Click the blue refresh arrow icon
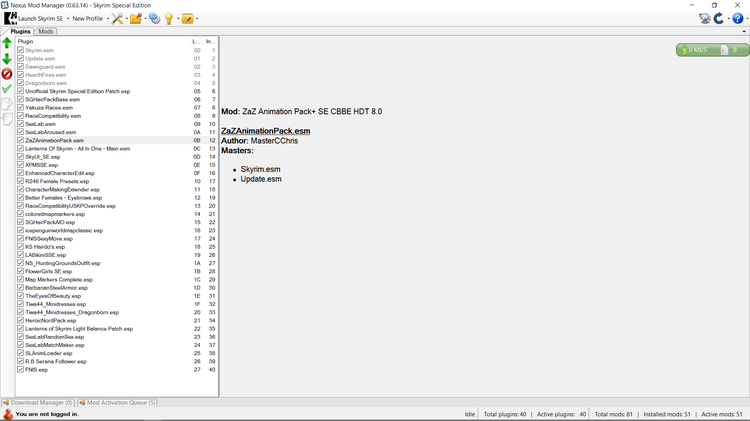The width and height of the screenshot is (750, 421). 718,18
